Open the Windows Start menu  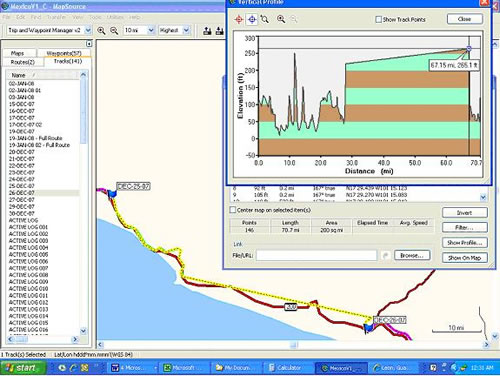[x=23, y=368]
